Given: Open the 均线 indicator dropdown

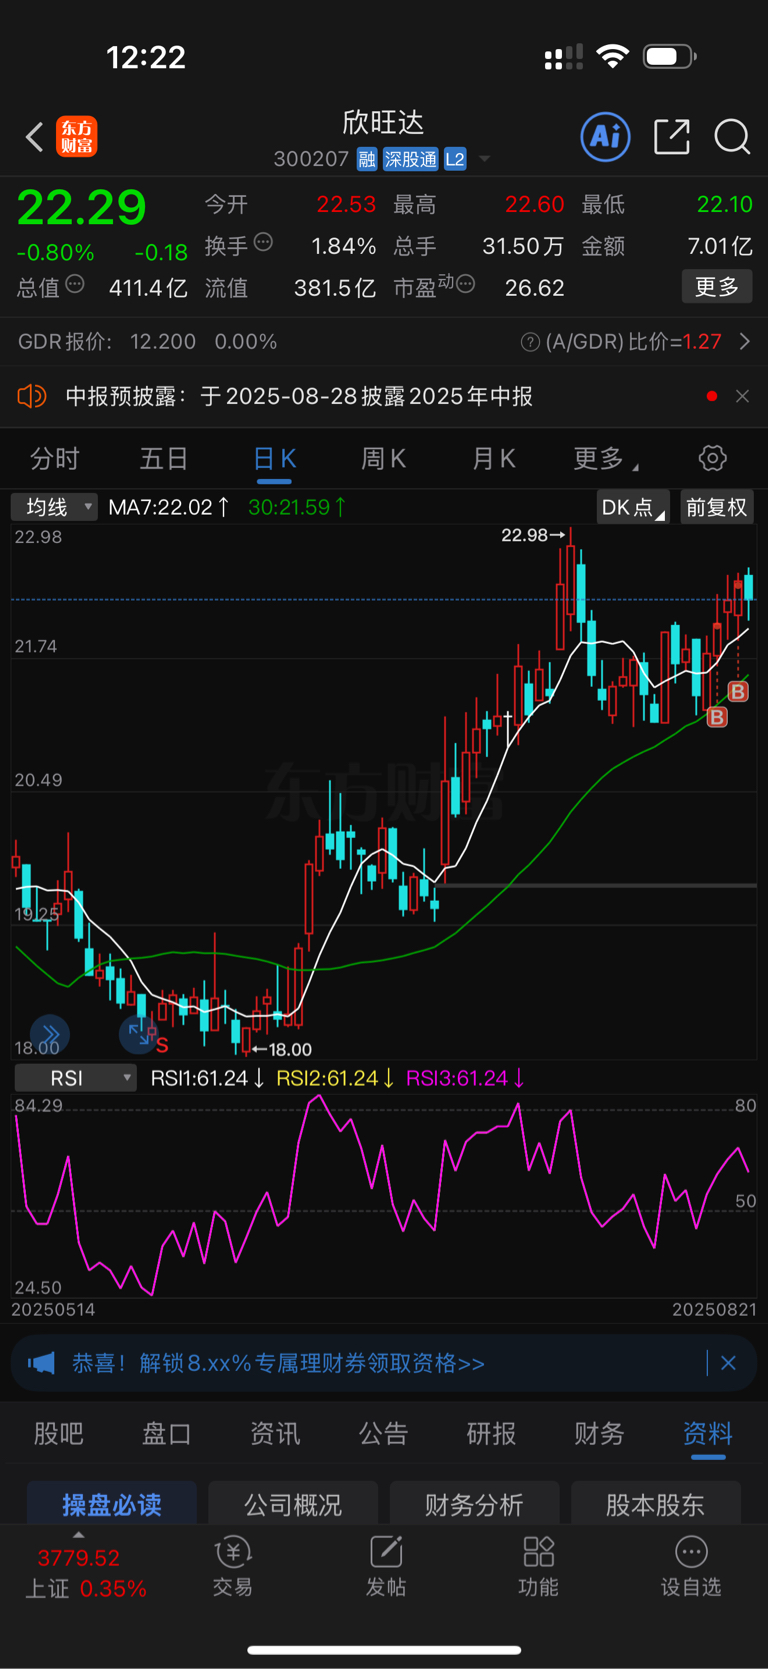Looking at the screenshot, I should [54, 507].
